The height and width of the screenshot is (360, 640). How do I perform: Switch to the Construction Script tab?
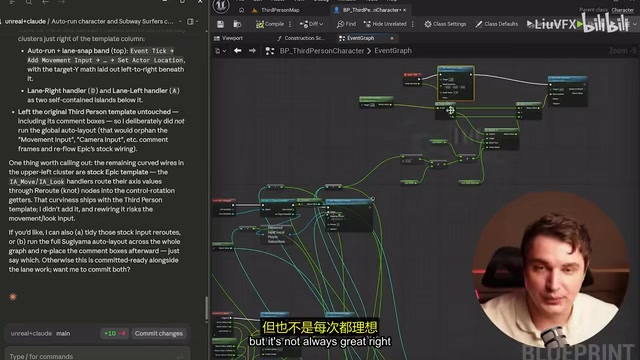301,38
